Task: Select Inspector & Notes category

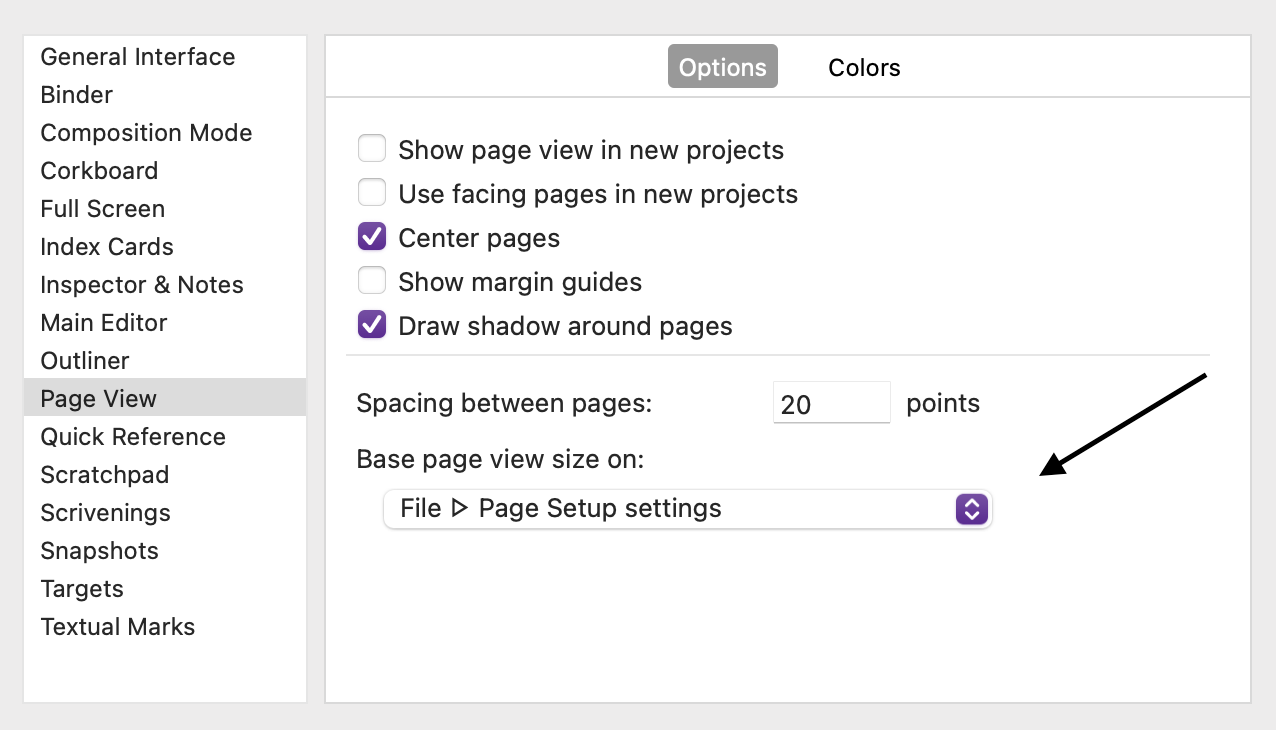Action: click(165, 285)
